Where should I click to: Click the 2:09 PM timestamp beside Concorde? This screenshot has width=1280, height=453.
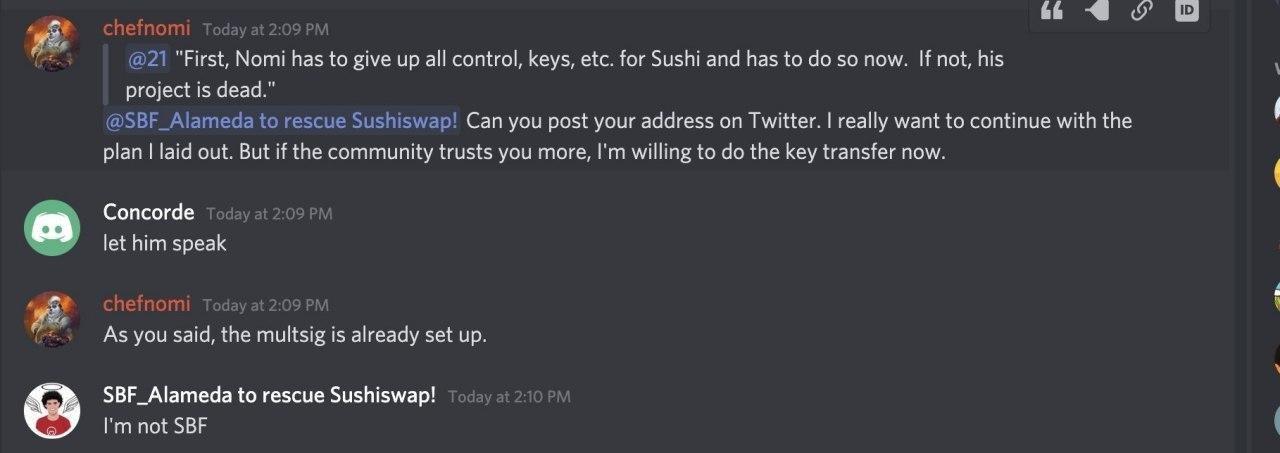(269, 213)
